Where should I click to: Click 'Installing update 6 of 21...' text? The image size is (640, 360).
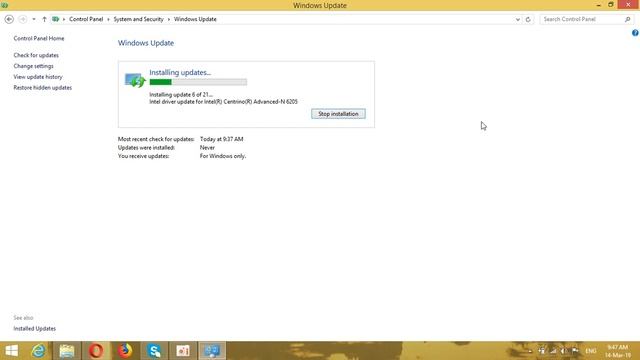[181, 95]
